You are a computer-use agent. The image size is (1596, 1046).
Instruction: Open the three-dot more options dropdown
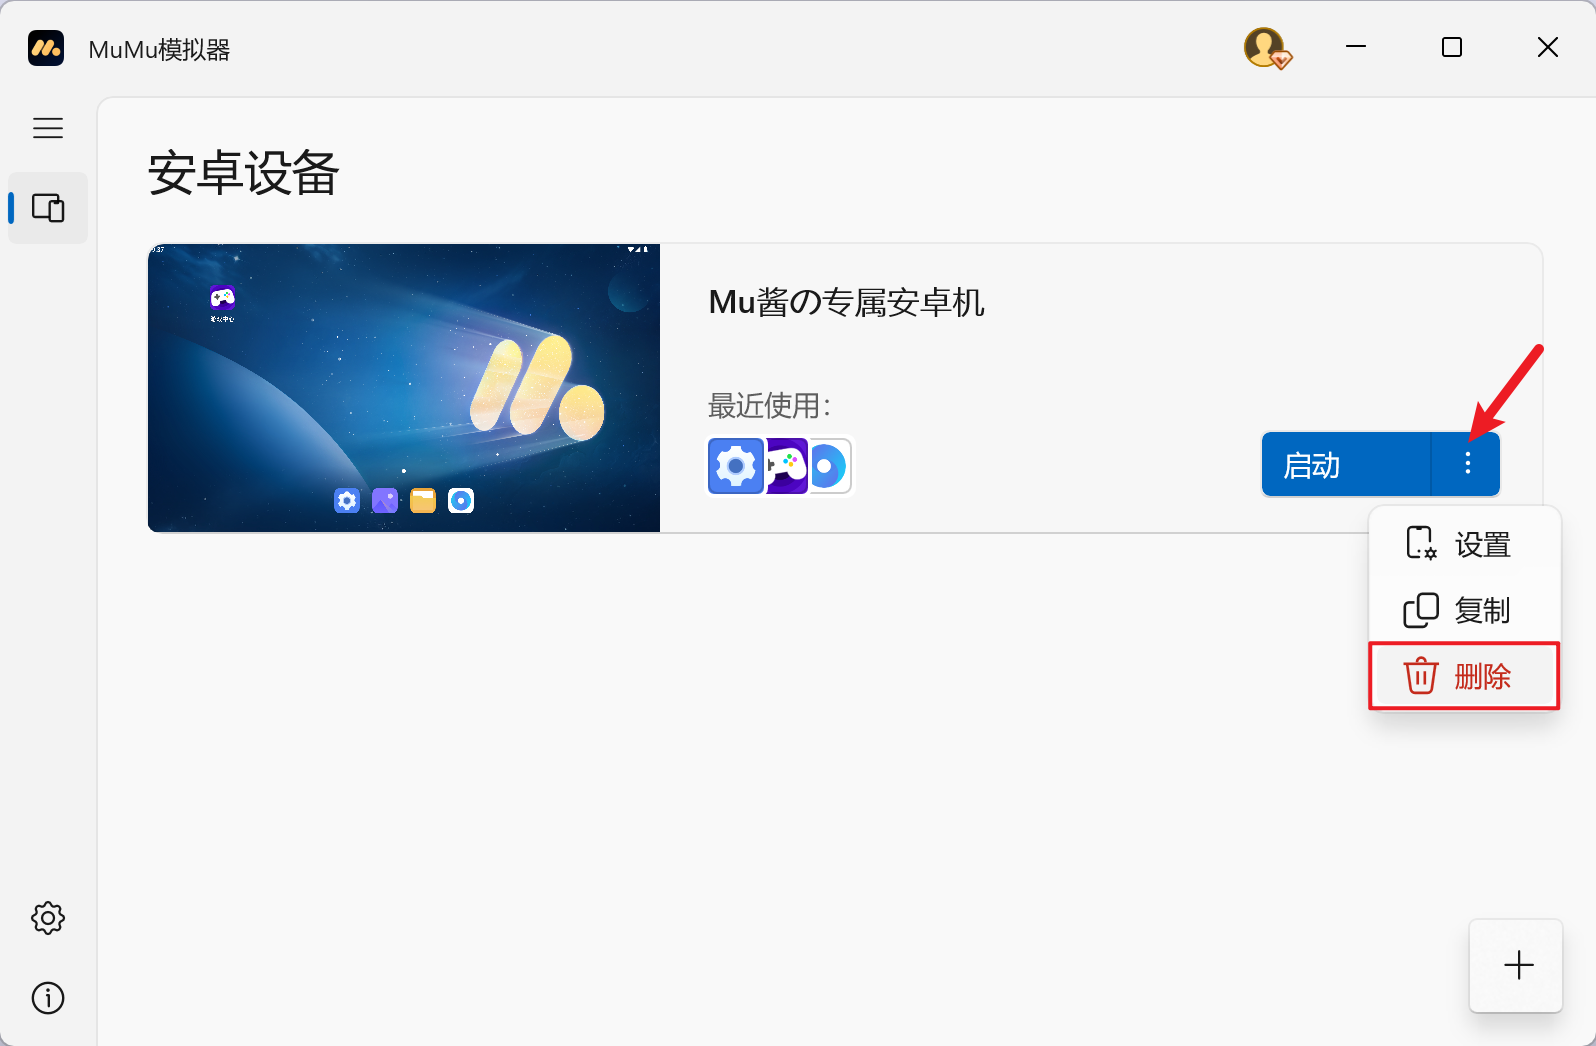(x=1467, y=464)
